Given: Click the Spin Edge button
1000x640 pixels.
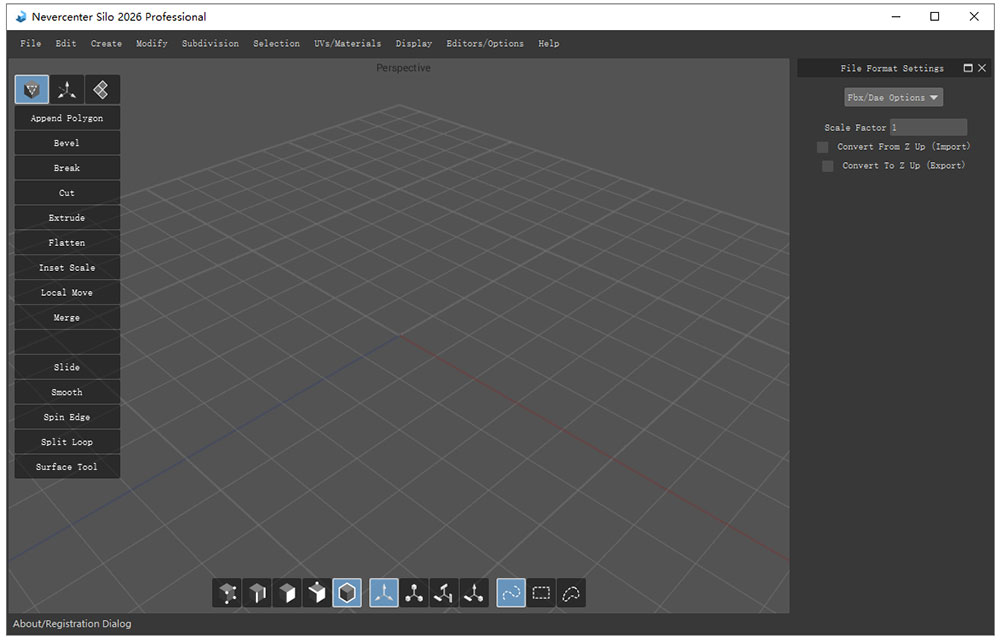Looking at the screenshot, I should pos(67,417).
